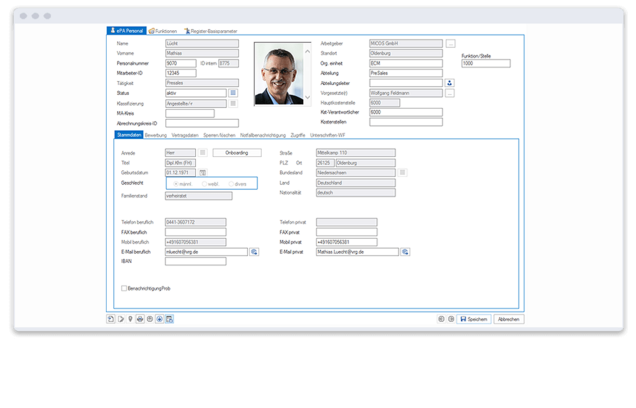The image size is (636, 408).
Task: Click mail icon next to E-Mail privat
Action: [x=405, y=252]
